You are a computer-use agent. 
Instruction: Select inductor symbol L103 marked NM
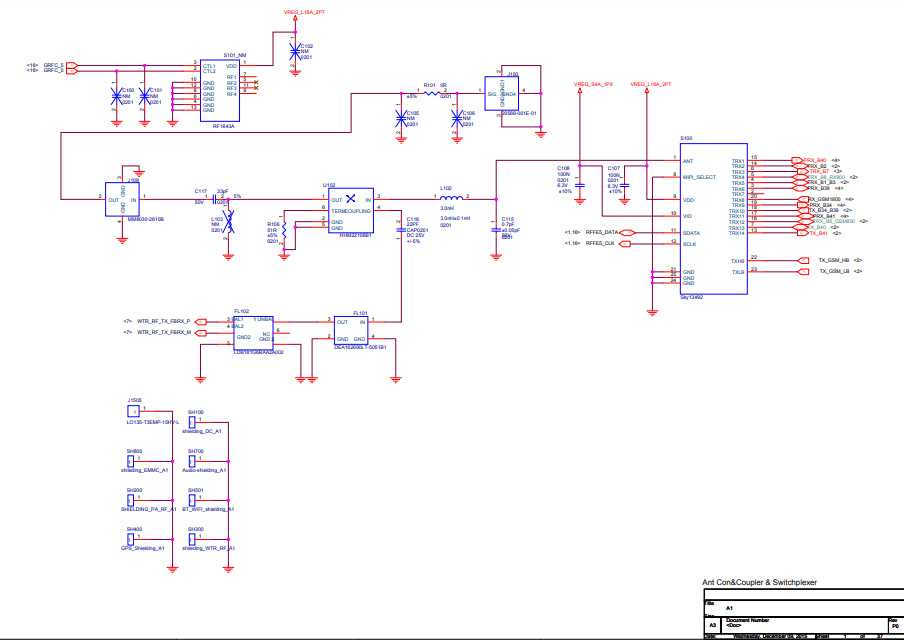[229, 222]
